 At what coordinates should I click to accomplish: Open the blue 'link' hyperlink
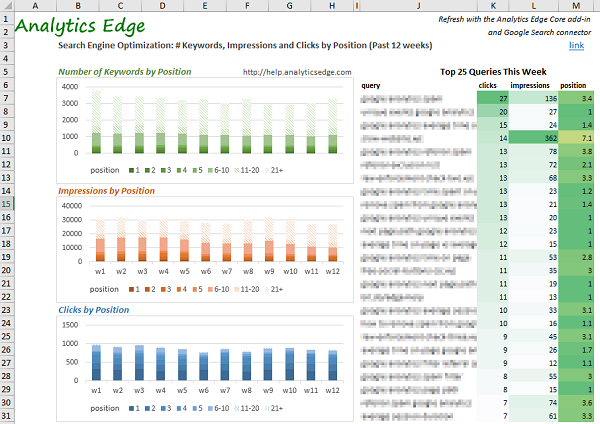(576, 45)
